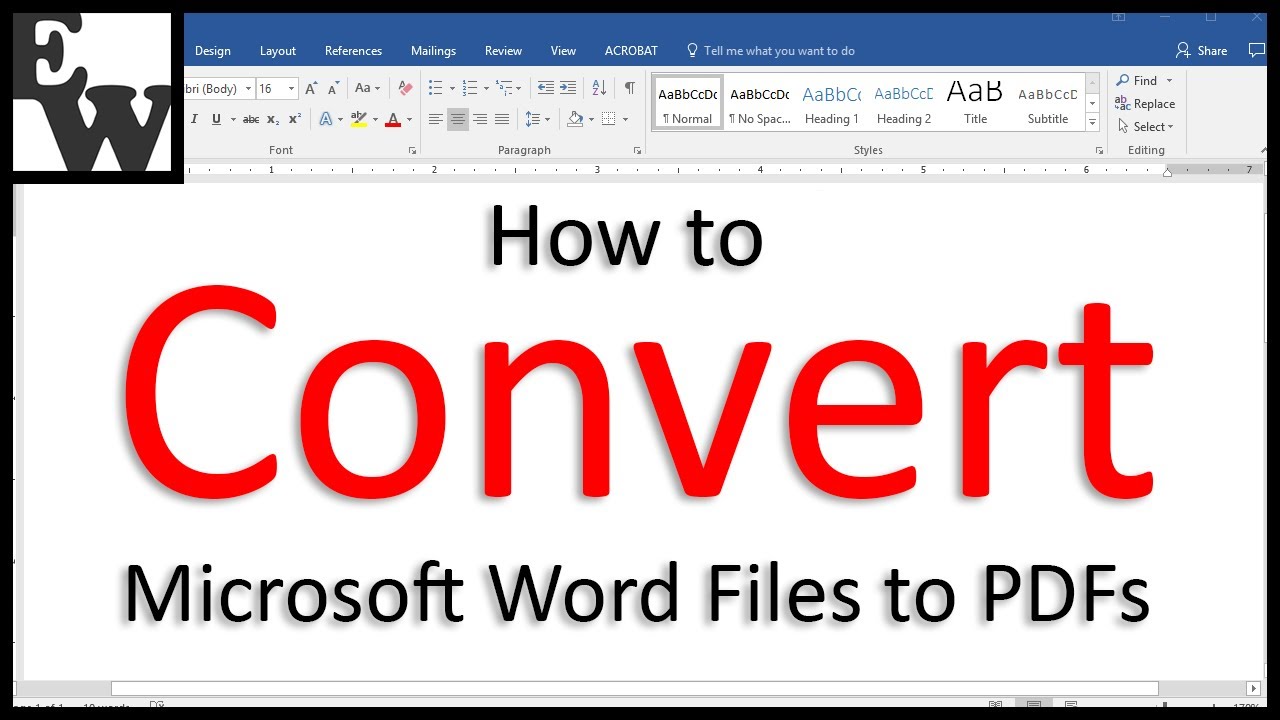
Task: Open the Styles pane launcher
Action: 1098,151
